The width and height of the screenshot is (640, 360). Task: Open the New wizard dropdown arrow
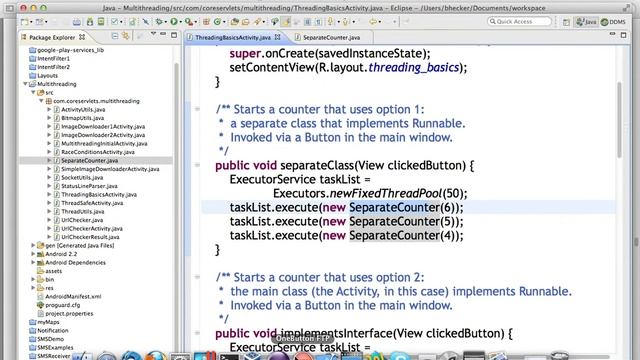(31, 22)
